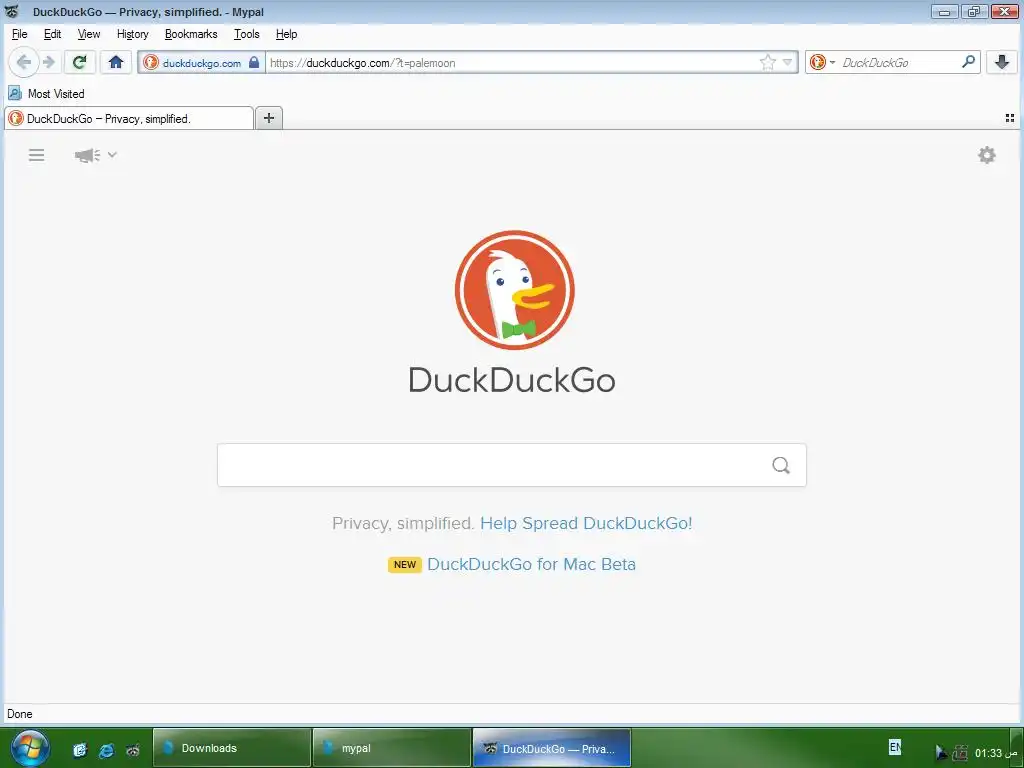The width and height of the screenshot is (1024, 768).
Task: Go back with the back arrow button
Action: [24, 63]
